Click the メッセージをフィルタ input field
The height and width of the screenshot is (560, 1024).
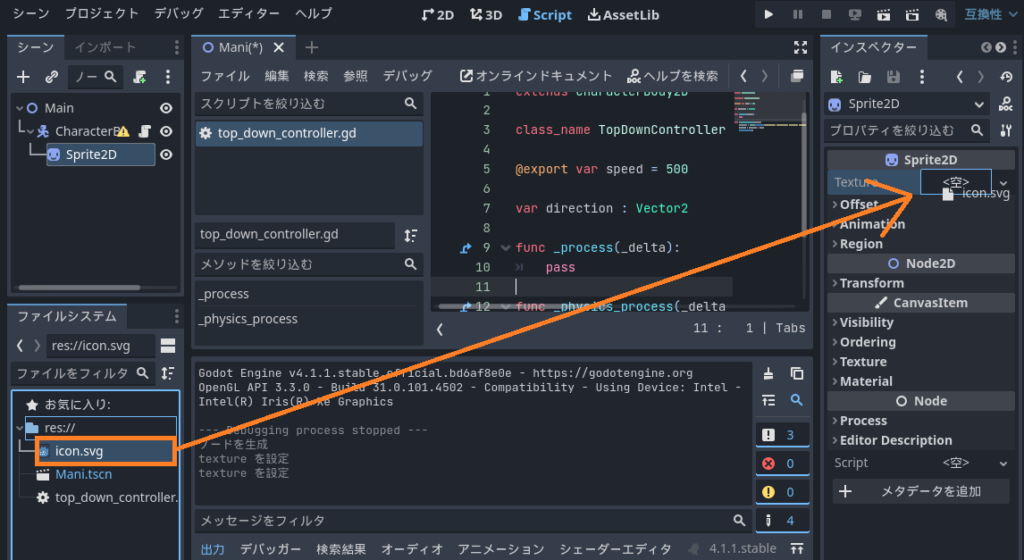[473, 520]
